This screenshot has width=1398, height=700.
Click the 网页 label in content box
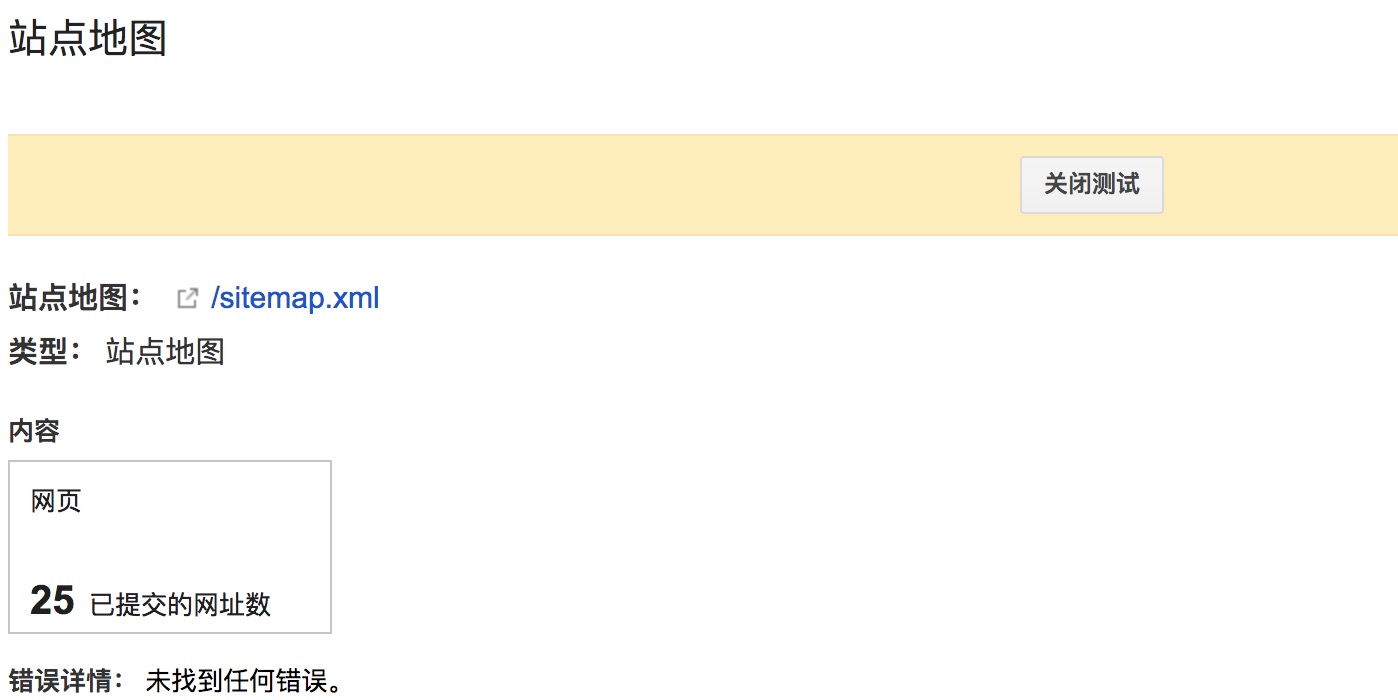(56, 500)
